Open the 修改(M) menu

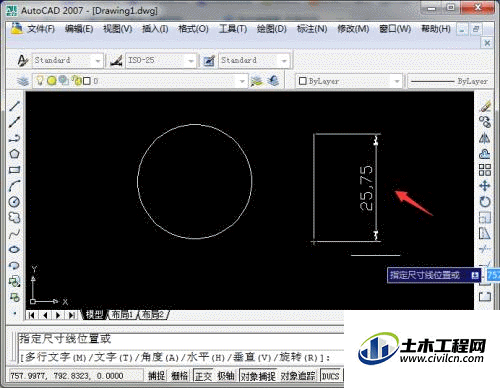pyautogui.click(x=353, y=29)
